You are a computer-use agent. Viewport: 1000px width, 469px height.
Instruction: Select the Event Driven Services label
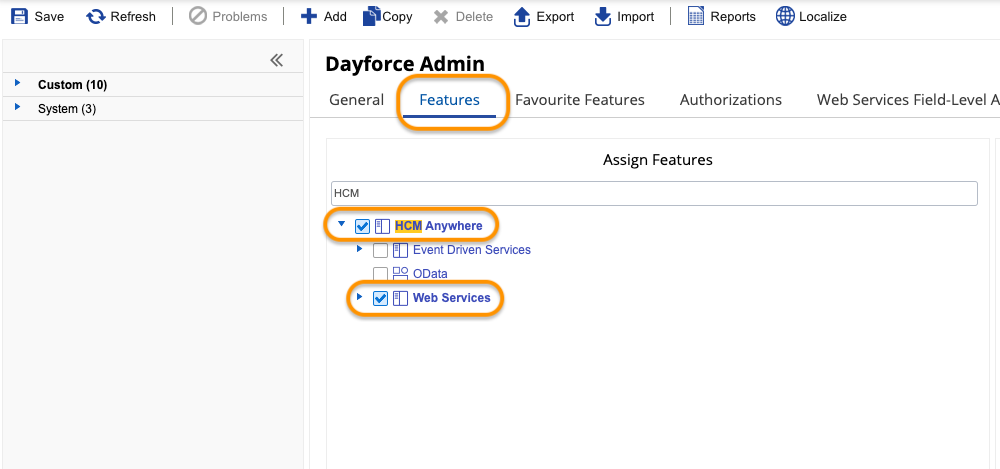471,250
